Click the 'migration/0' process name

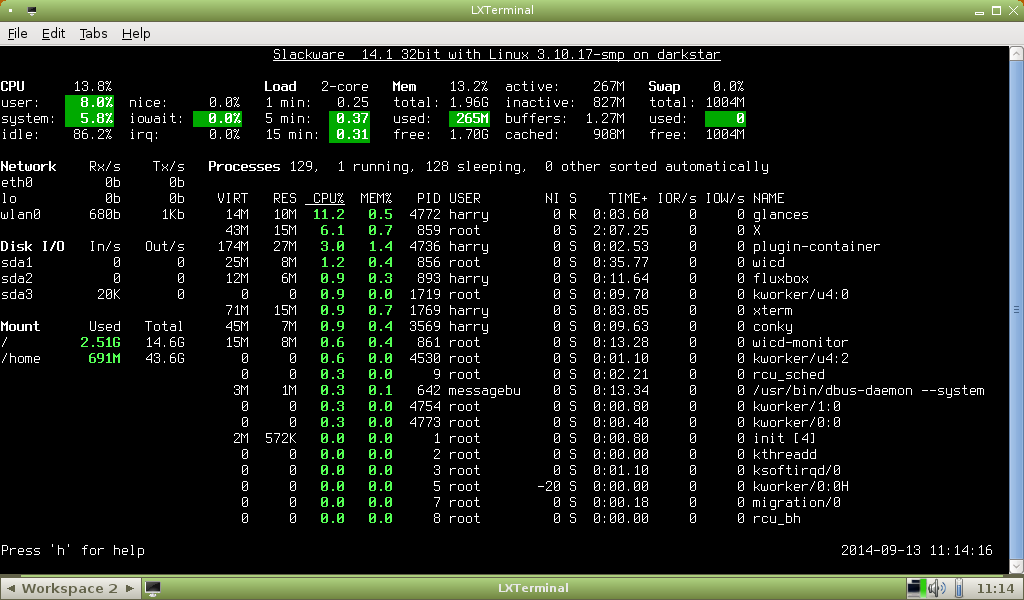click(x=797, y=503)
